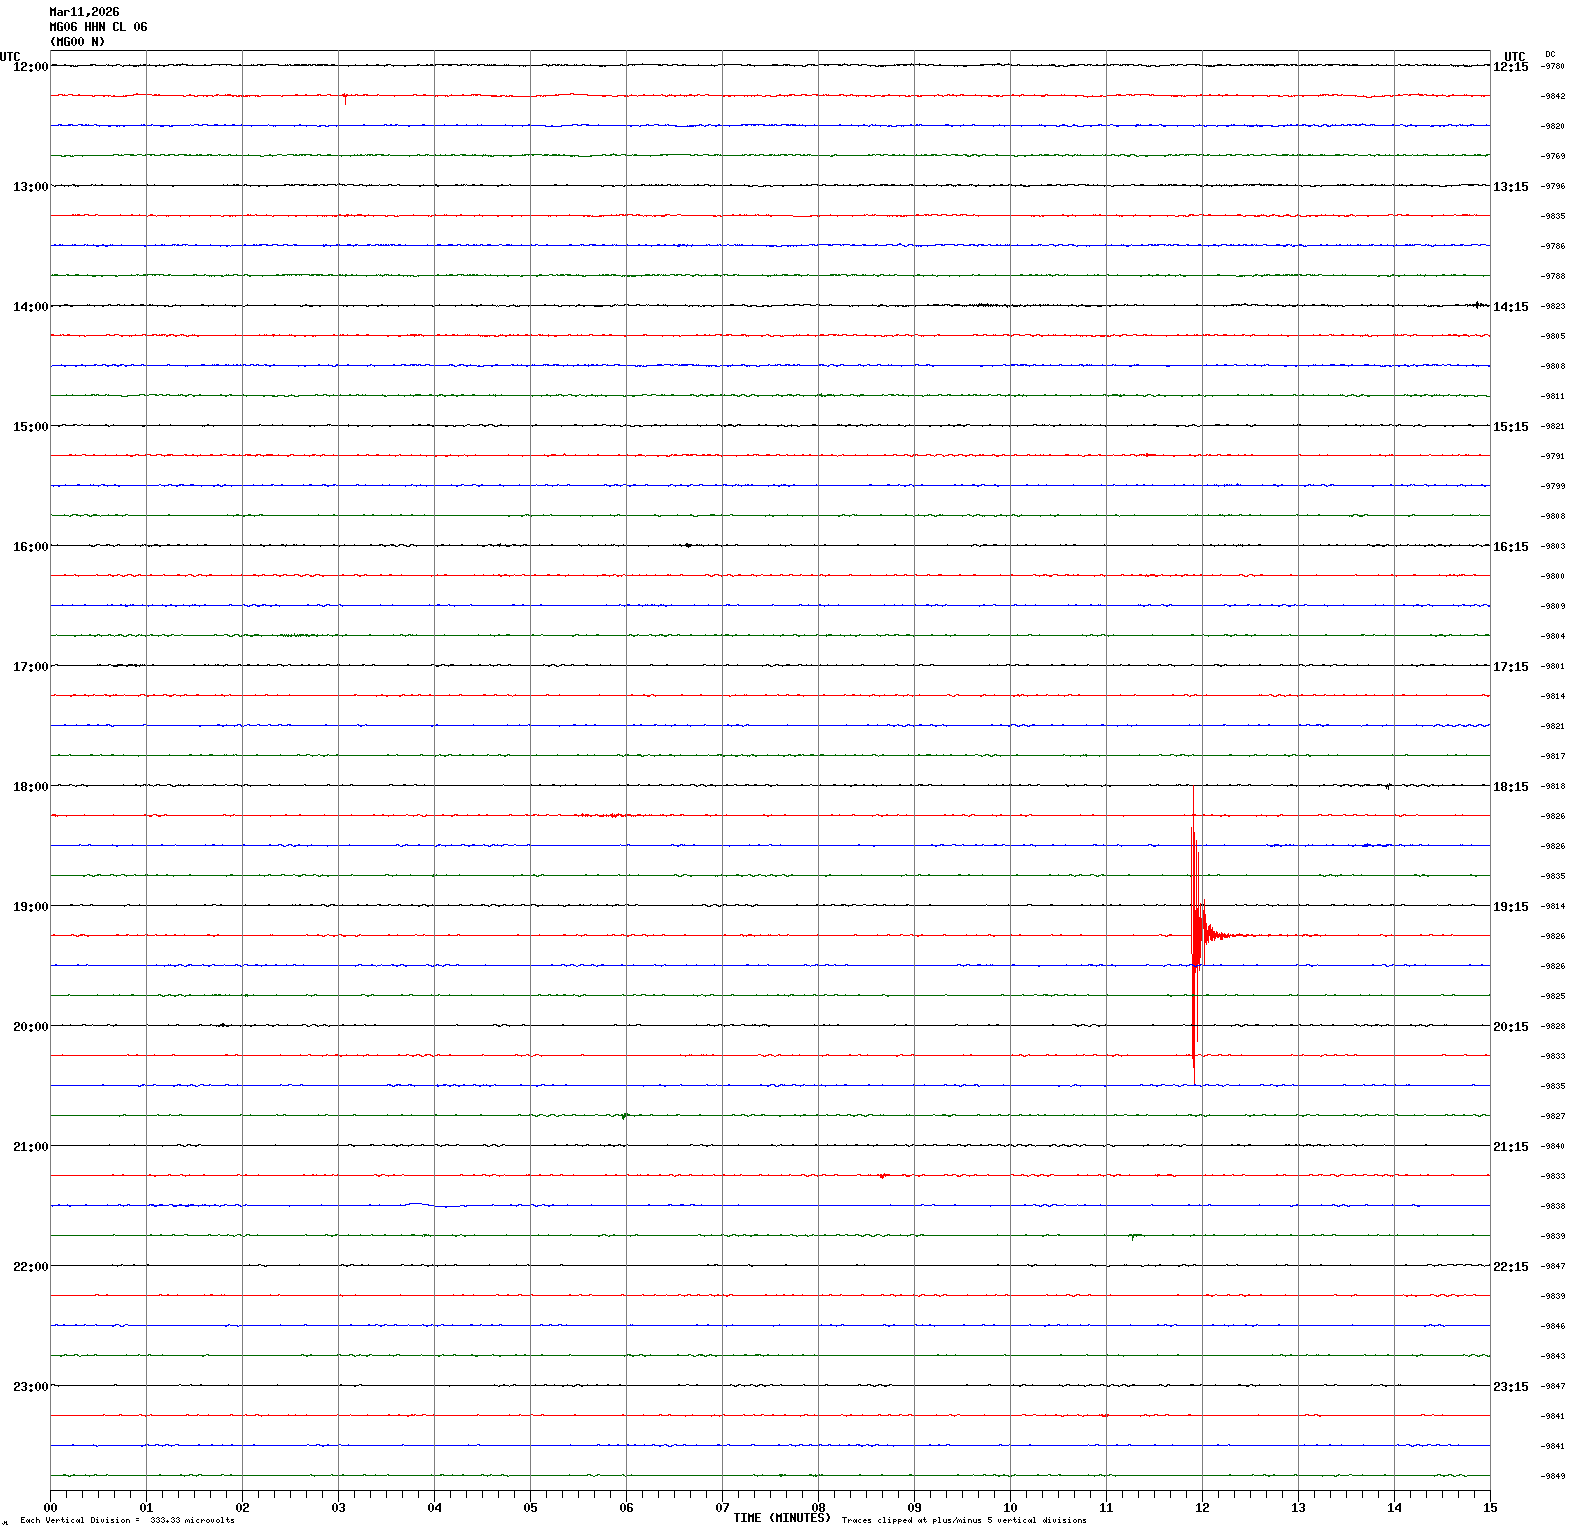Click the MG06 HHN CL 06 station label
This screenshot has width=1570, height=1534.
98,27
